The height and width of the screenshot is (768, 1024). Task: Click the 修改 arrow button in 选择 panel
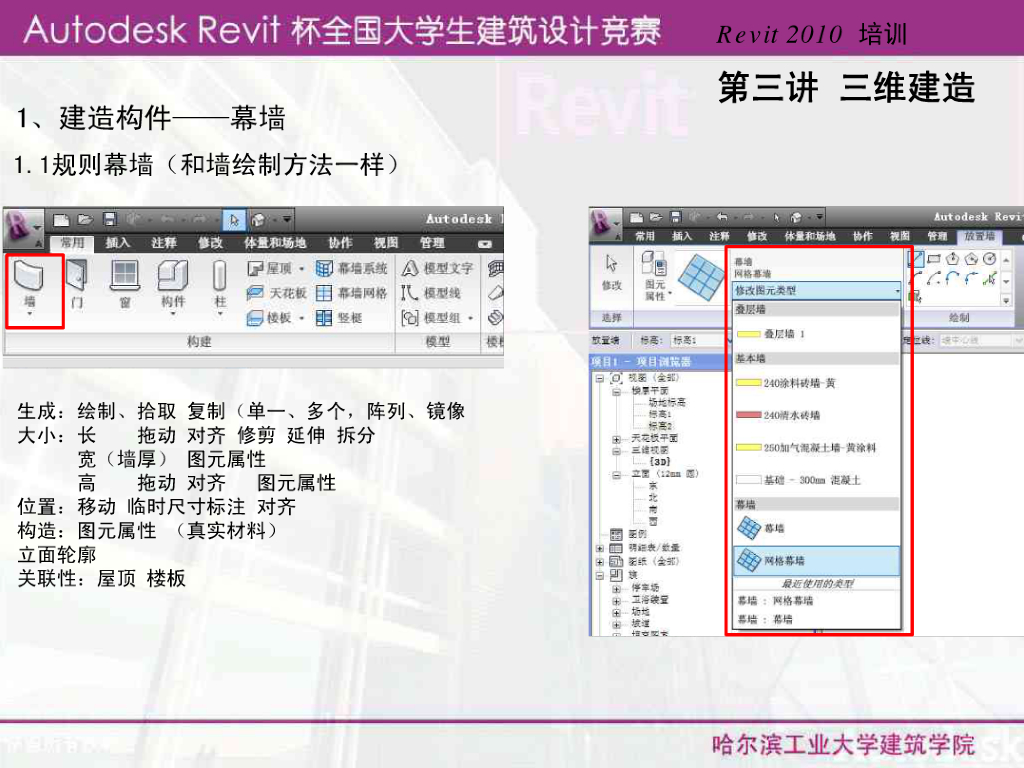tap(611, 272)
